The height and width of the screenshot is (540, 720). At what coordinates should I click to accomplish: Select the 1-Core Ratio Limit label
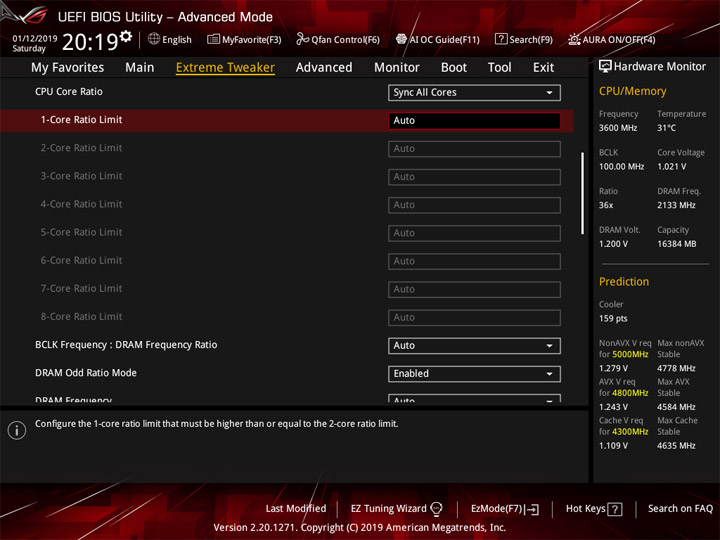81,120
